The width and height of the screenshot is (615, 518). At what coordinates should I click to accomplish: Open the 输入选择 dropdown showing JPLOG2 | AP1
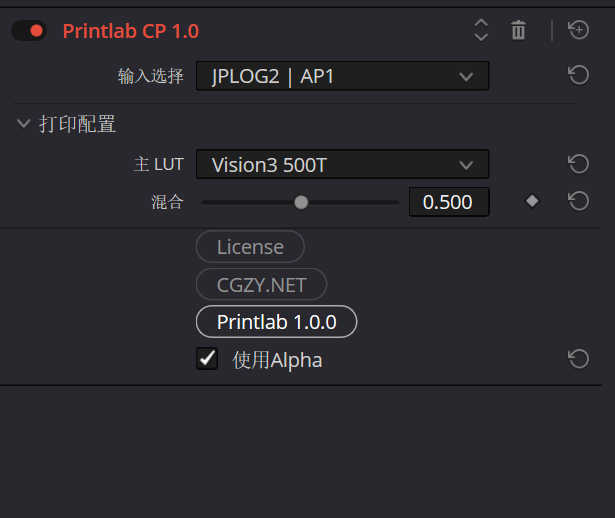342,76
